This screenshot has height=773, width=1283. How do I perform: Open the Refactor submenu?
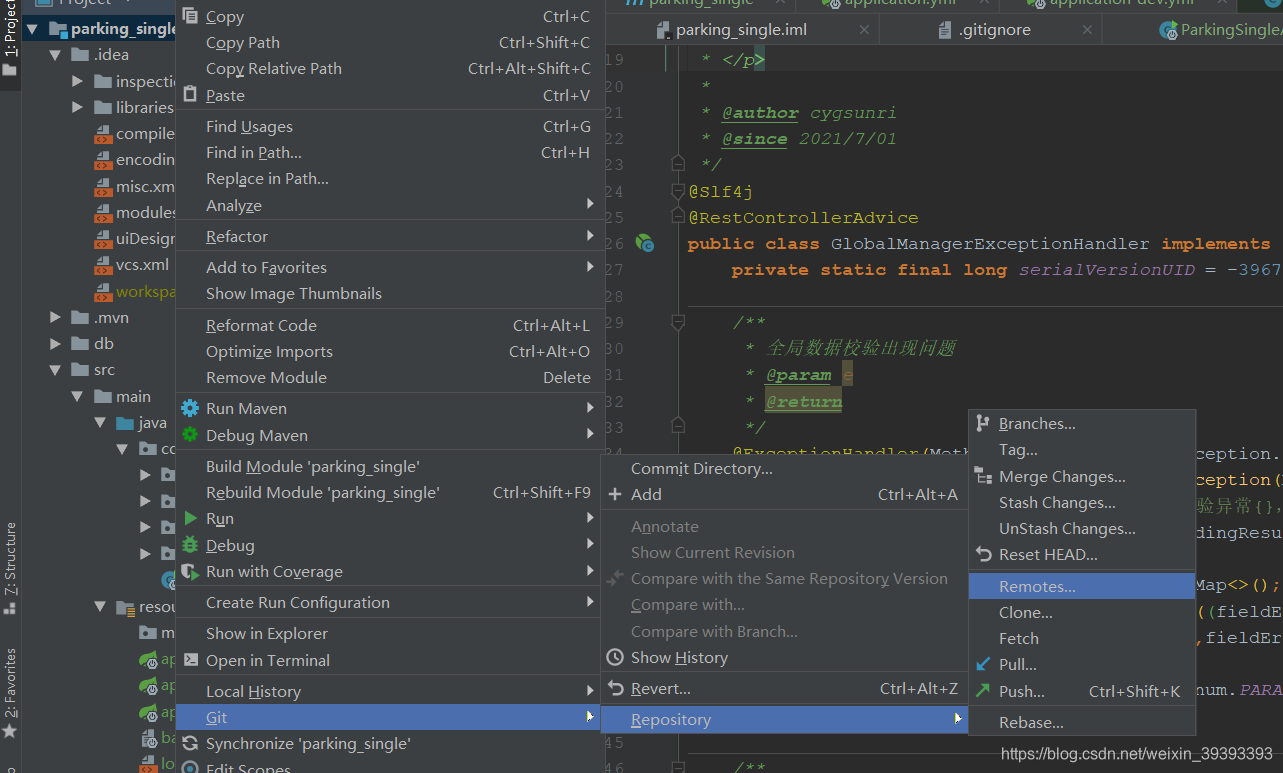pos(390,236)
